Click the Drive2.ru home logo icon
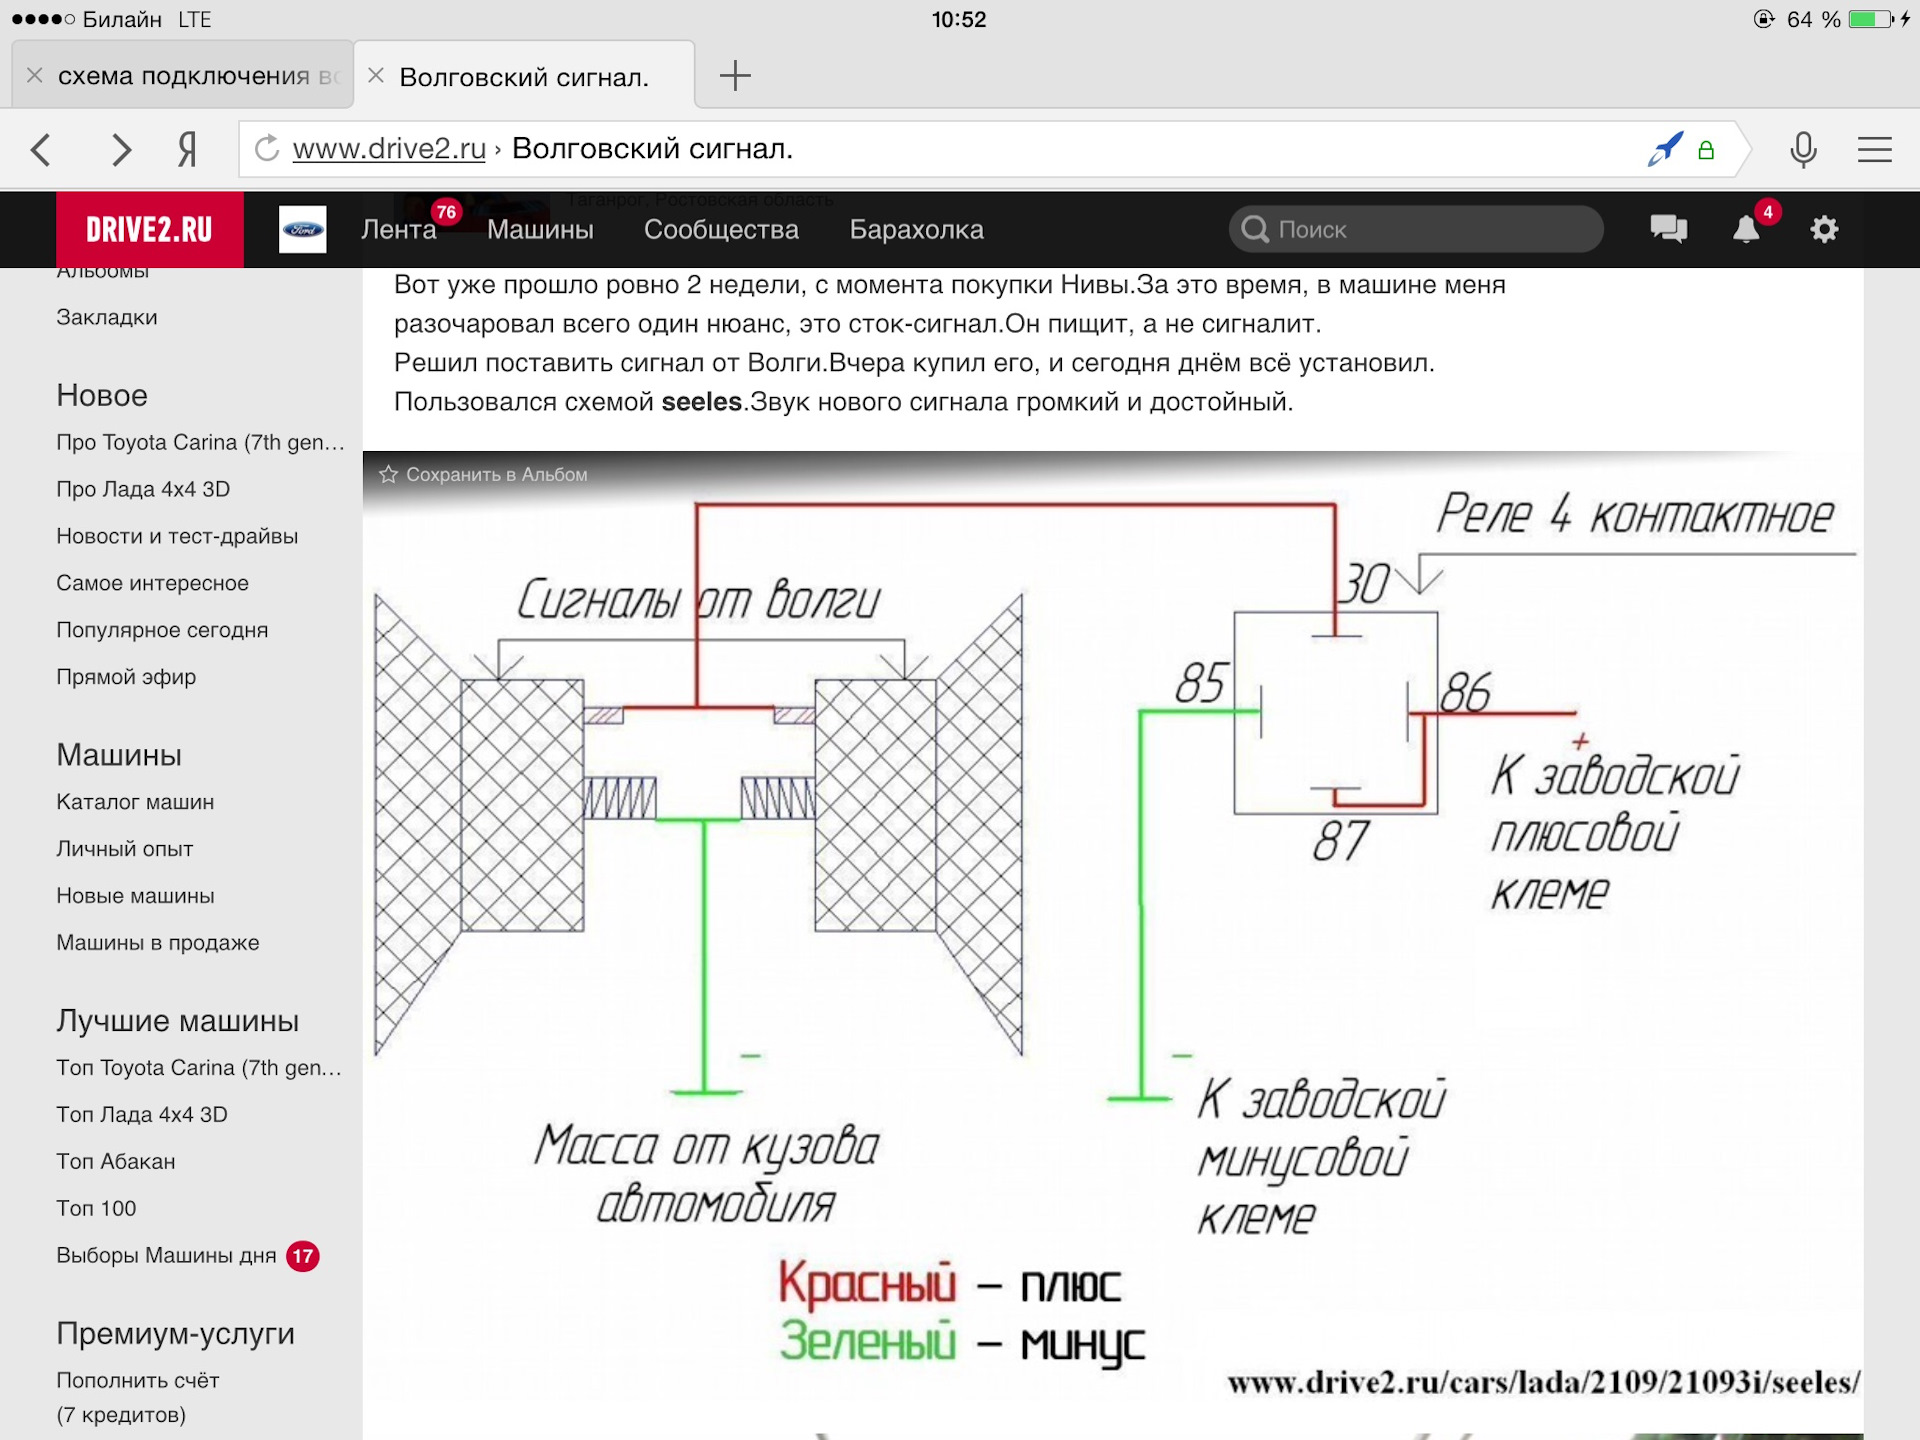This screenshot has height=1440, width=1920. coord(145,230)
